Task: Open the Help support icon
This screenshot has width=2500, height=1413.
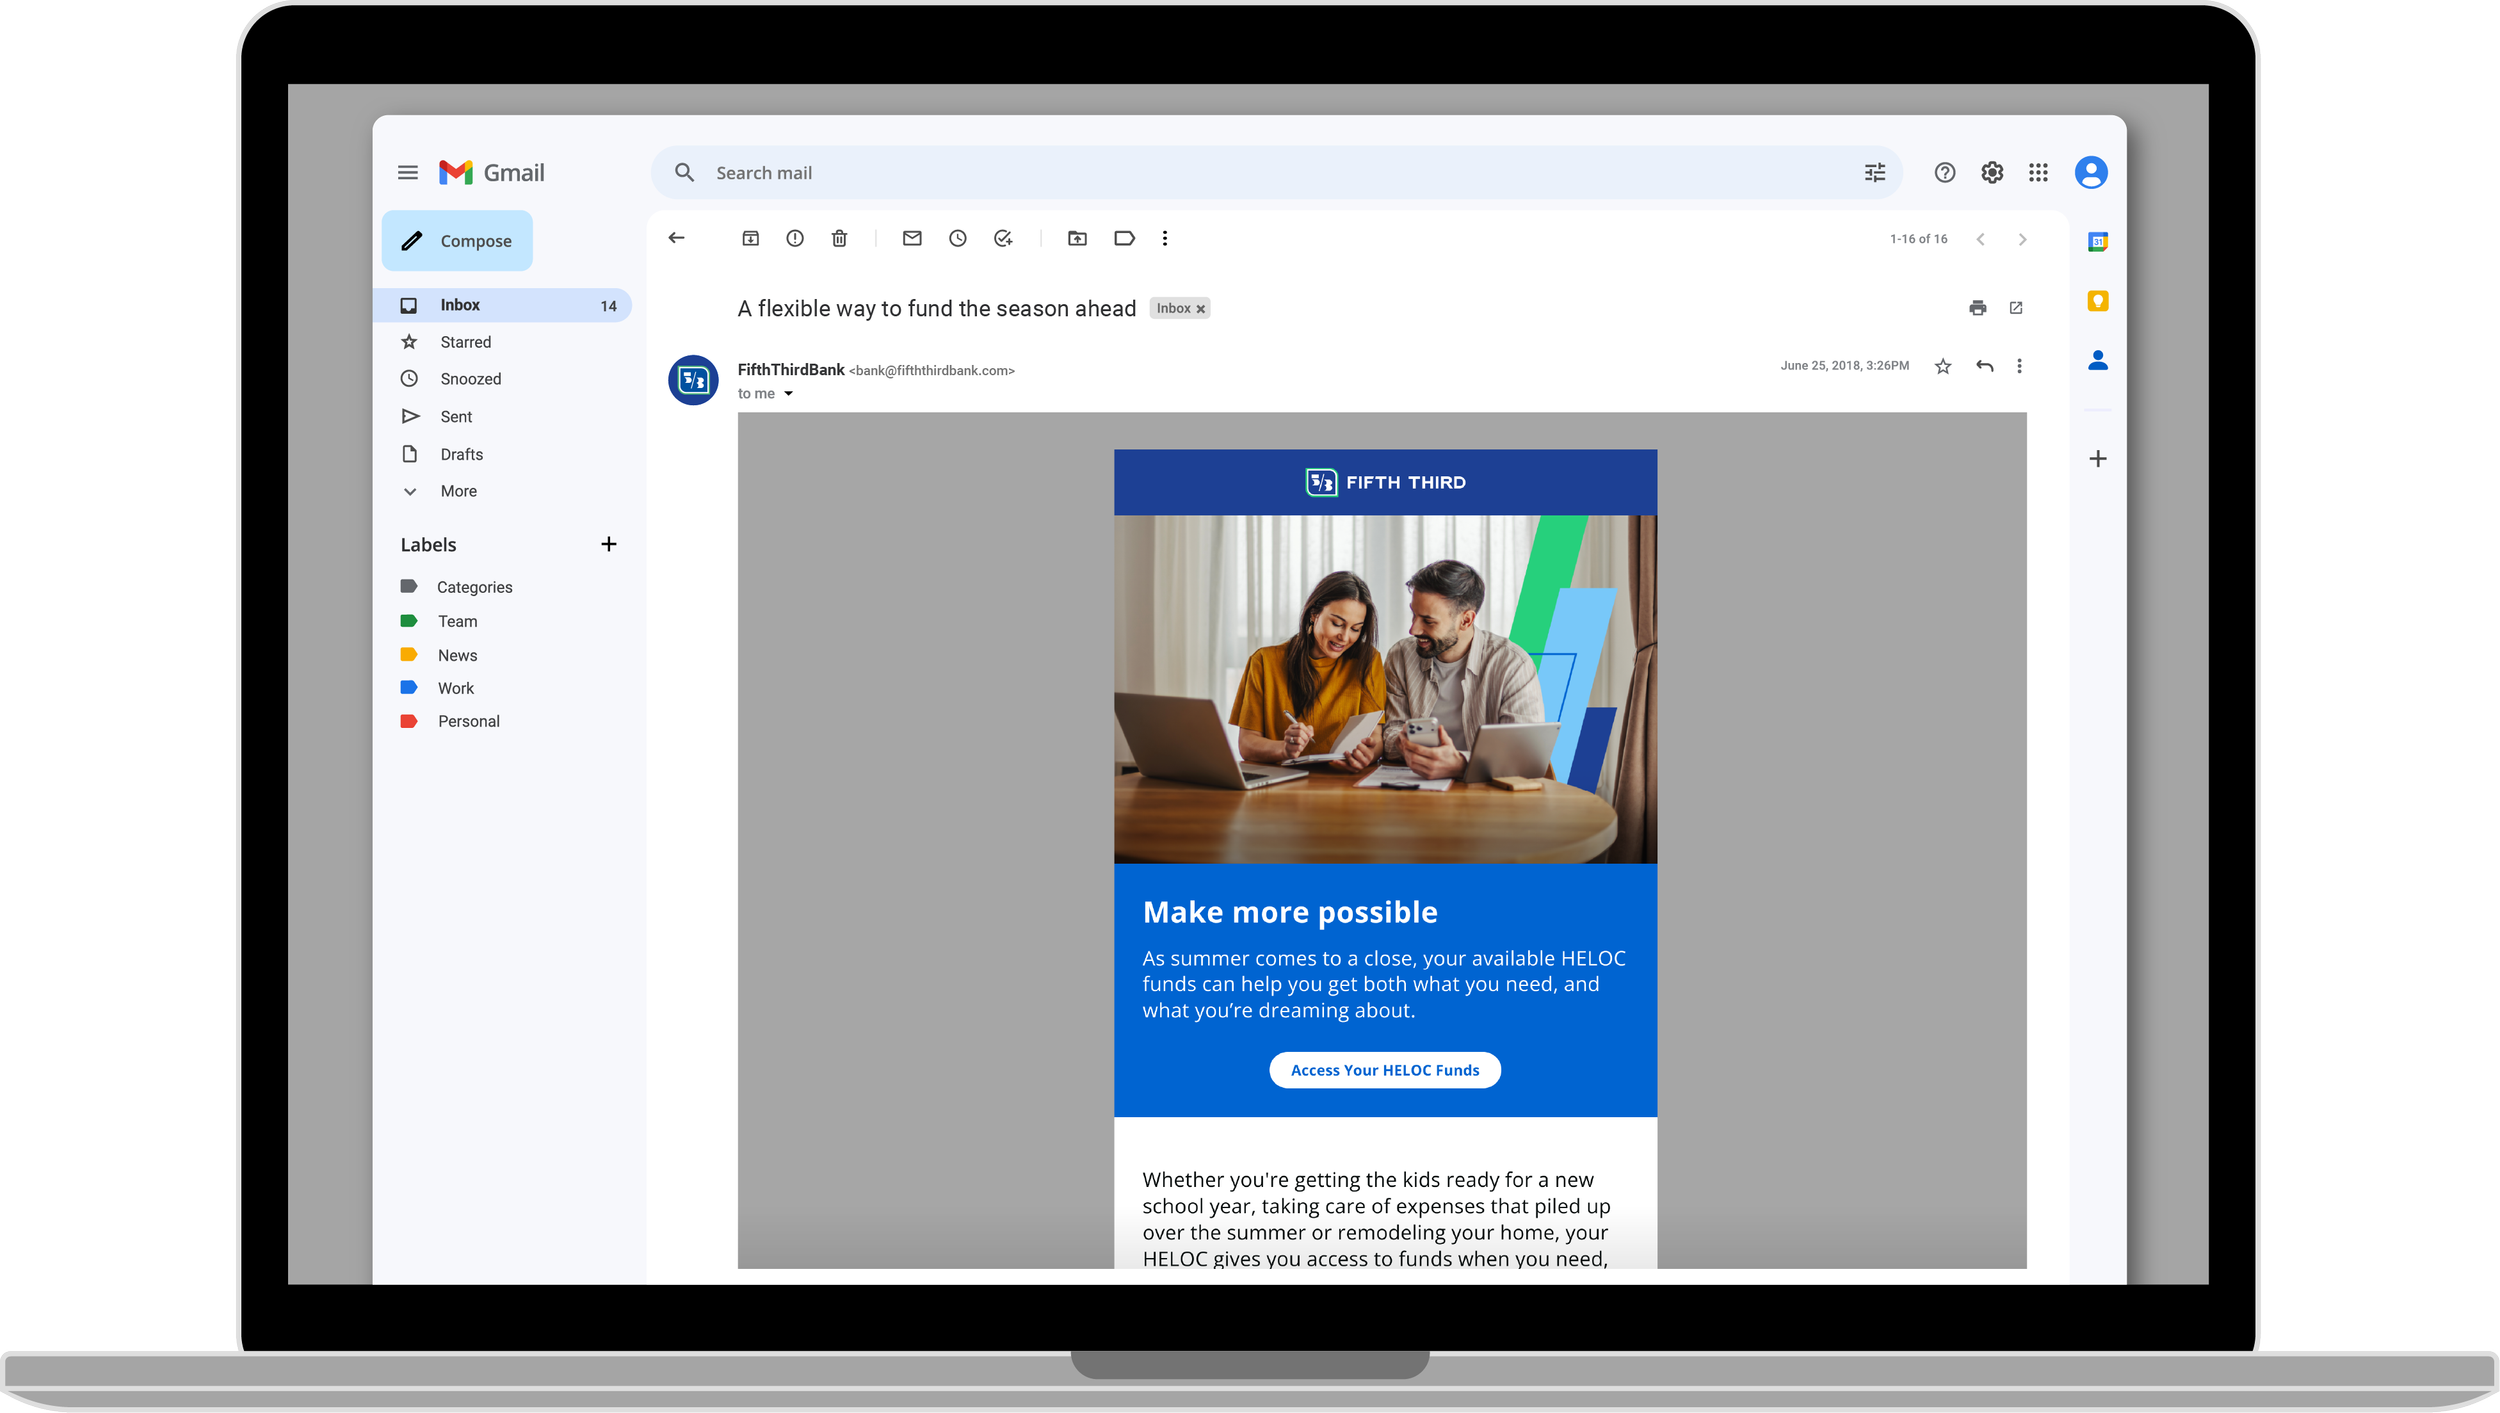Action: click(x=1944, y=173)
